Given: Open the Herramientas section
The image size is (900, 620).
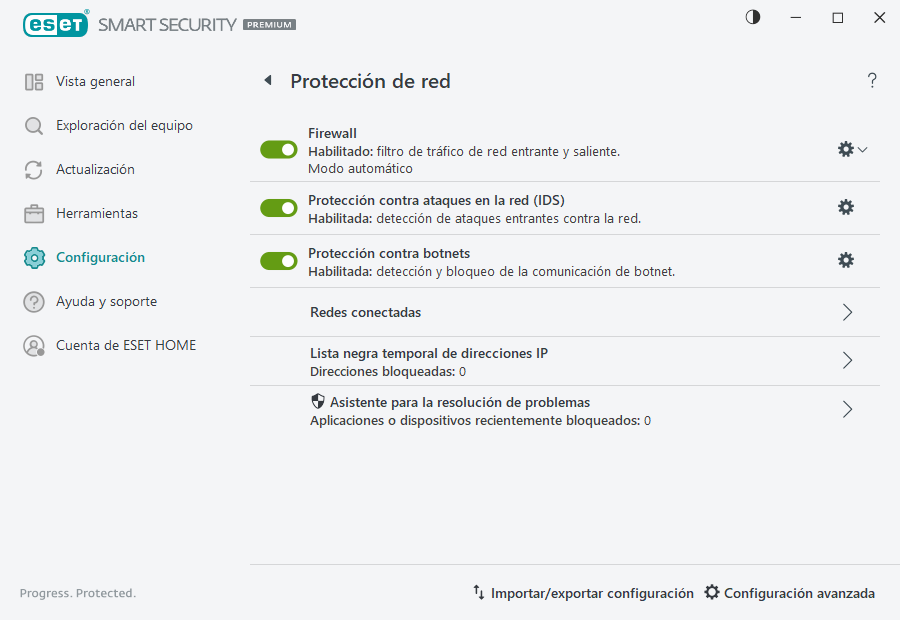Looking at the screenshot, I should pyautogui.click(x=32, y=213).
